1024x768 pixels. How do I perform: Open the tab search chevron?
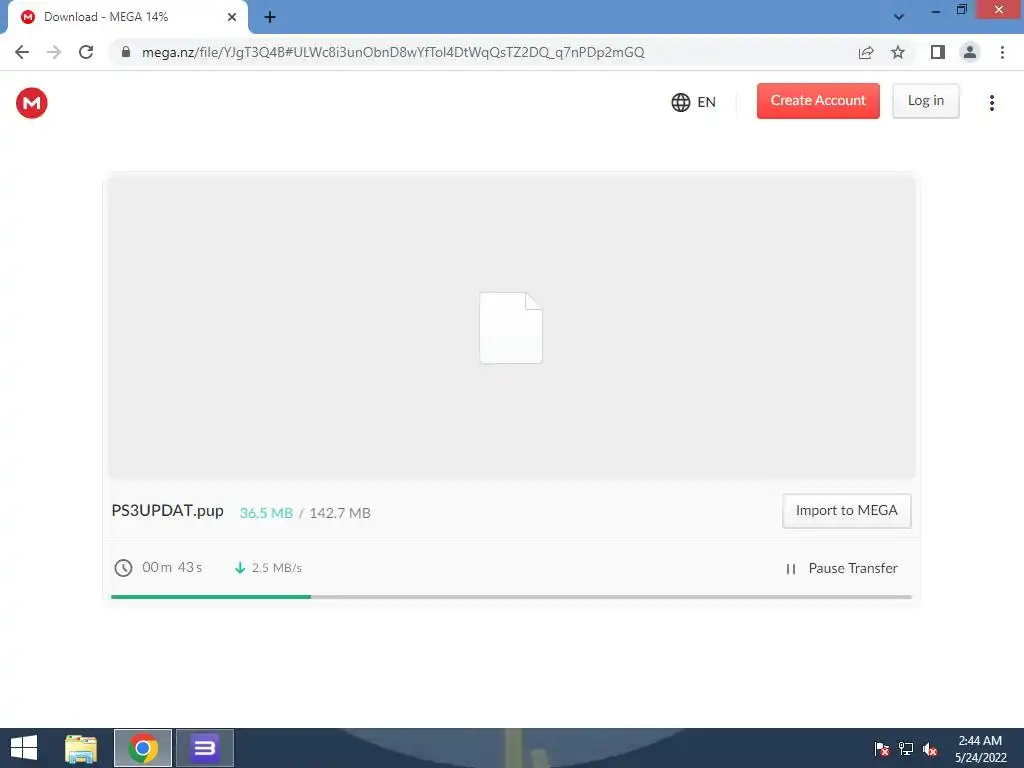(x=899, y=17)
